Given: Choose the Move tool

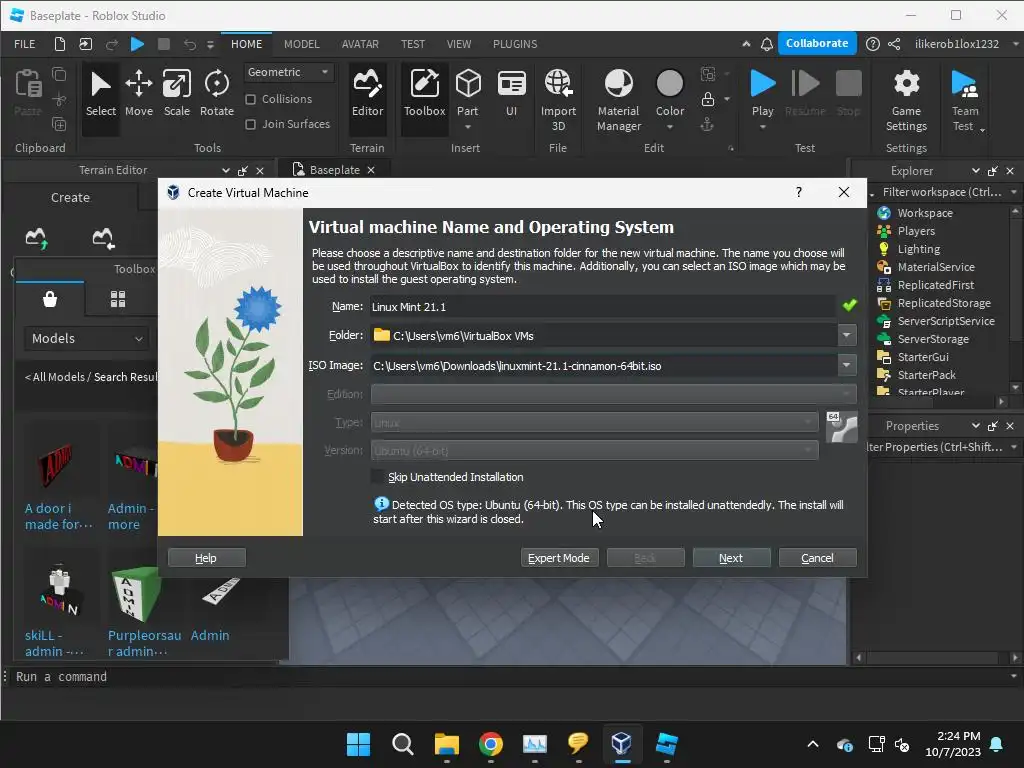Looking at the screenshot, I should pyautogui.click(x=138, y=93).
